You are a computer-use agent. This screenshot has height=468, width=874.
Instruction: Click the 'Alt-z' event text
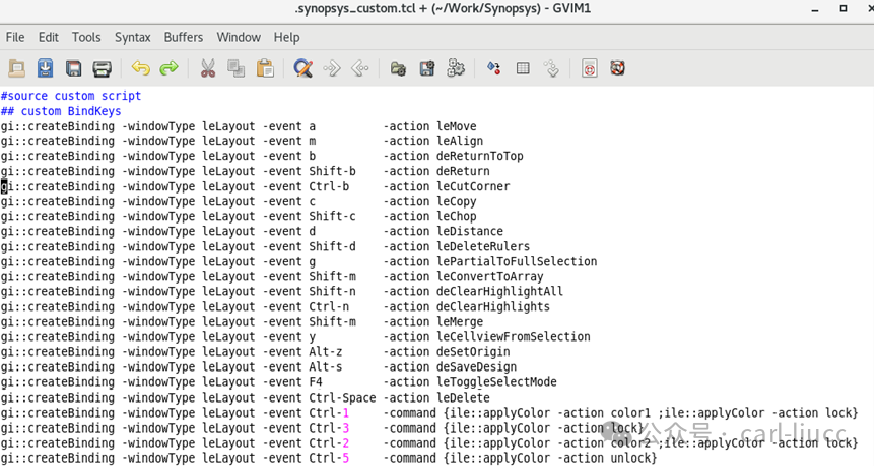click(x=326, y=352)
